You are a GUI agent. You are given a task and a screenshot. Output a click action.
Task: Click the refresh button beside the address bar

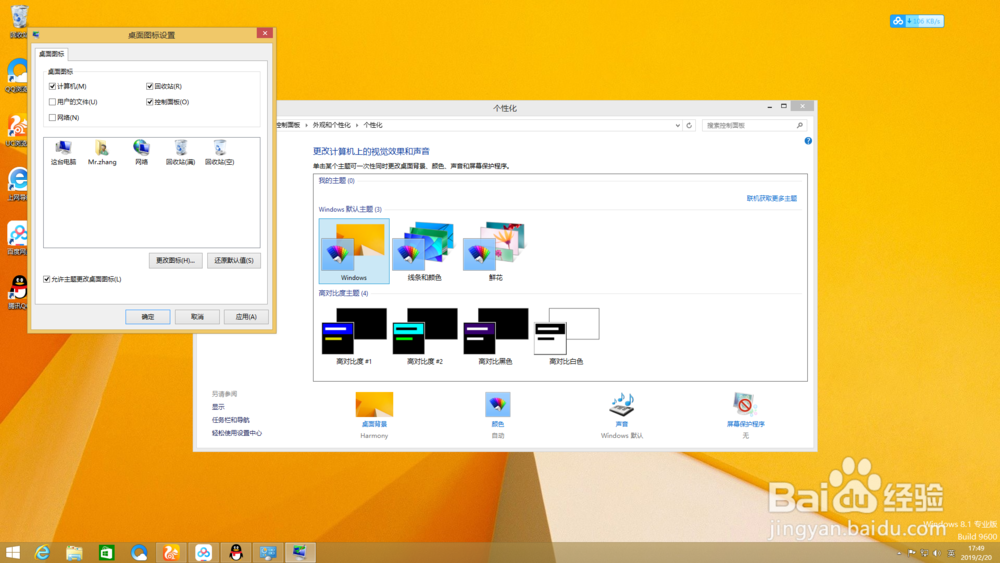pos(689,126)
